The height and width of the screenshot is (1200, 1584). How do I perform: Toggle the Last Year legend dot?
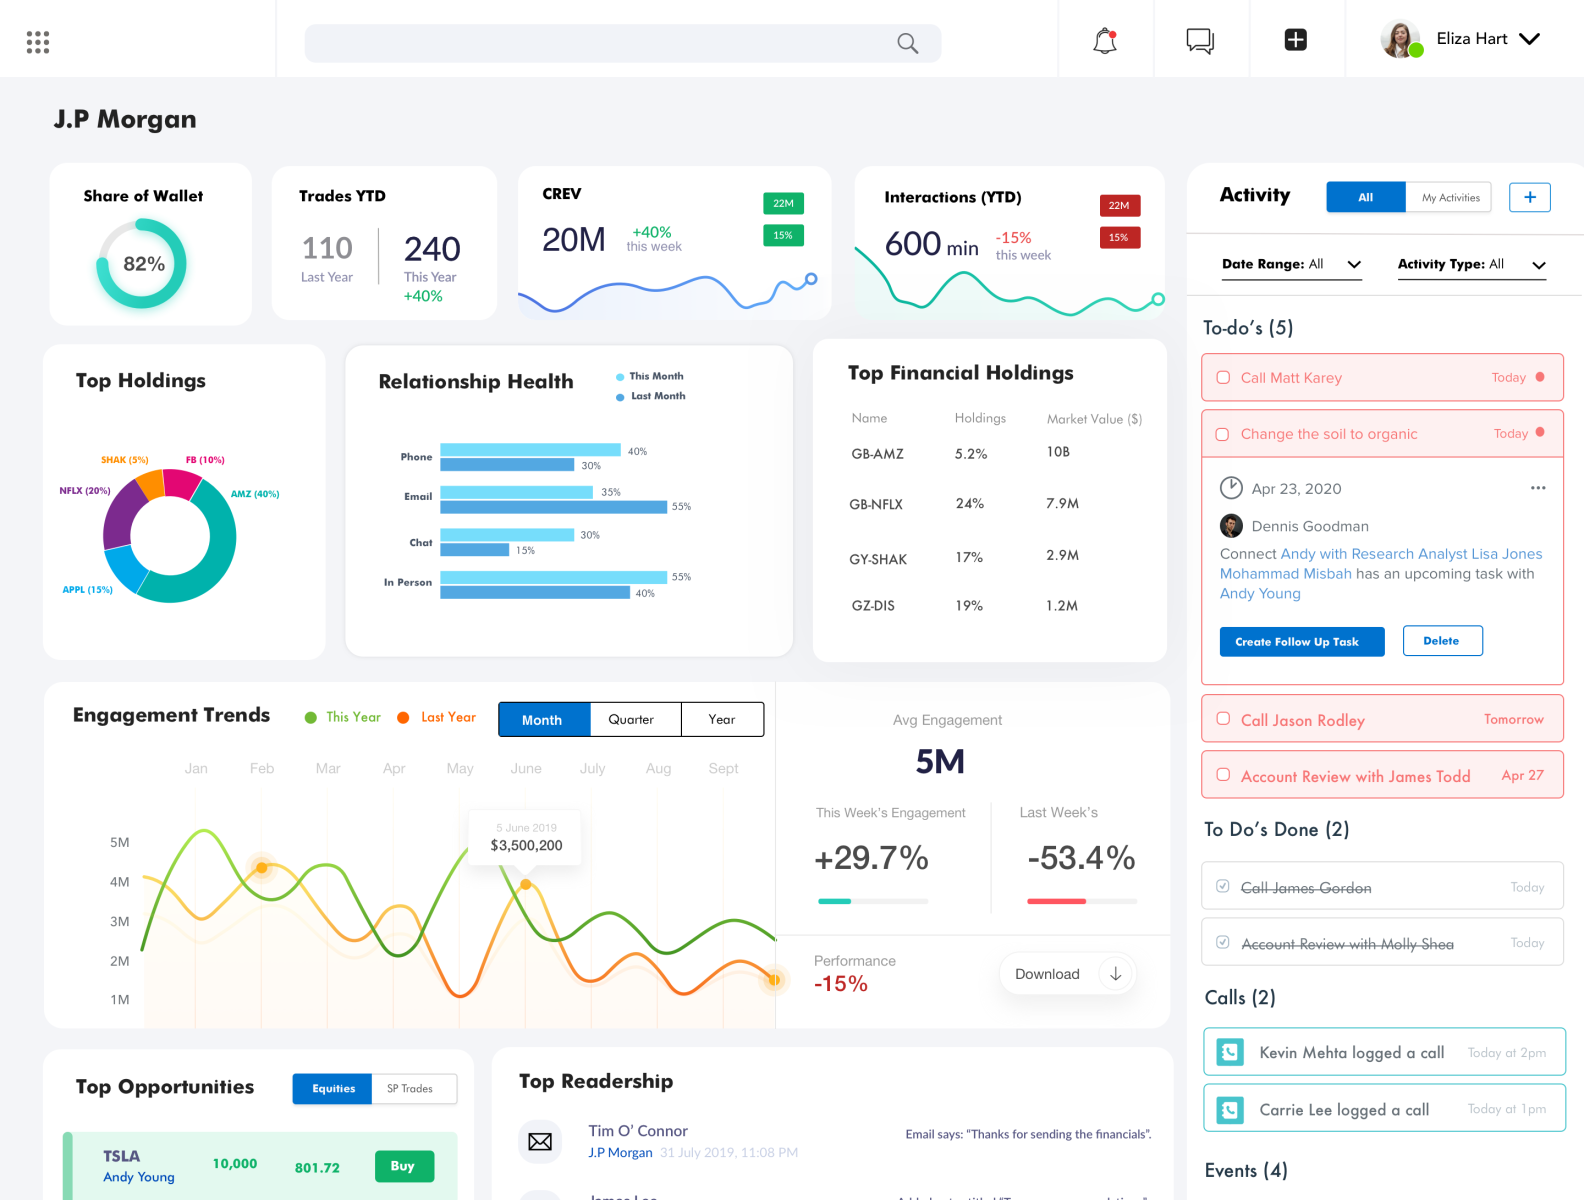(x=403, y=717)
